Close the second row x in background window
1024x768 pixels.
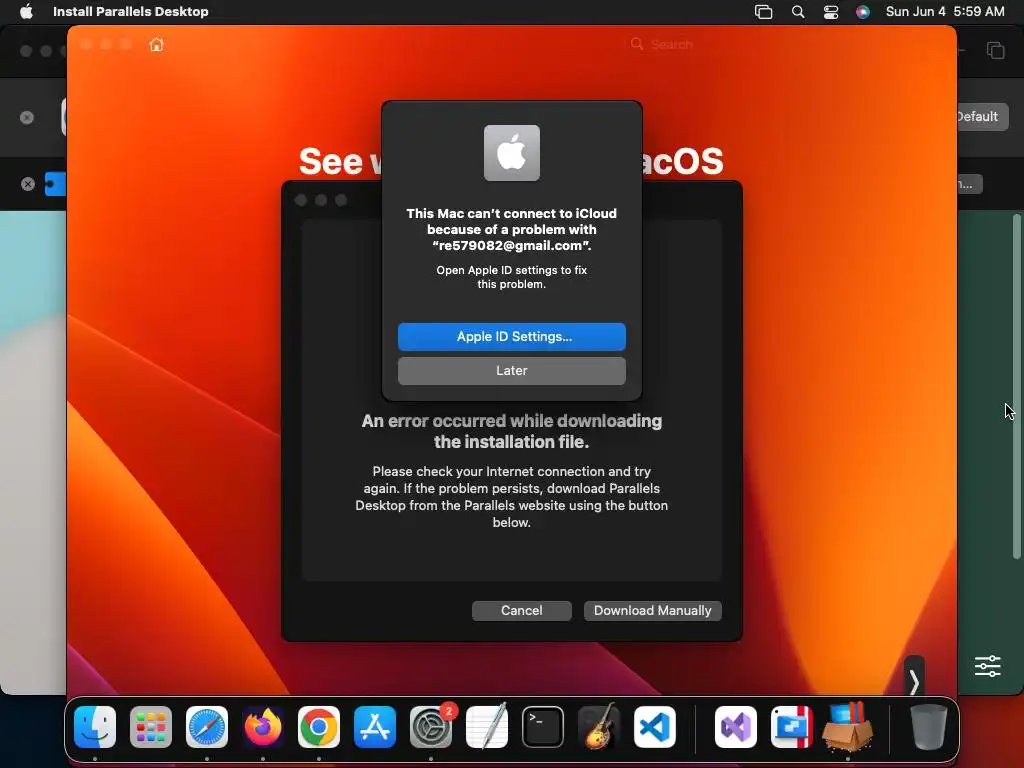click(27, 184)
